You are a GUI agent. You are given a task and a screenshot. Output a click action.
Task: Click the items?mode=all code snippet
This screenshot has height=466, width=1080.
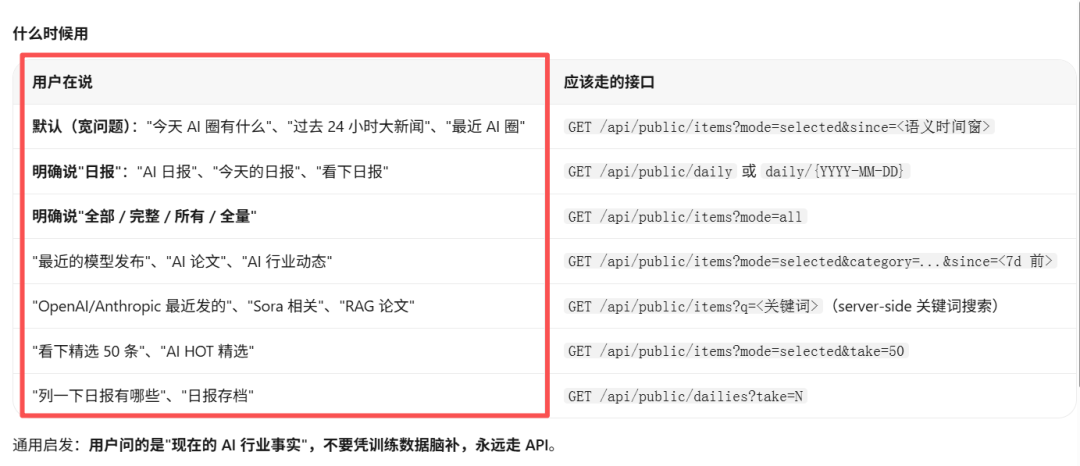[685, 217]
